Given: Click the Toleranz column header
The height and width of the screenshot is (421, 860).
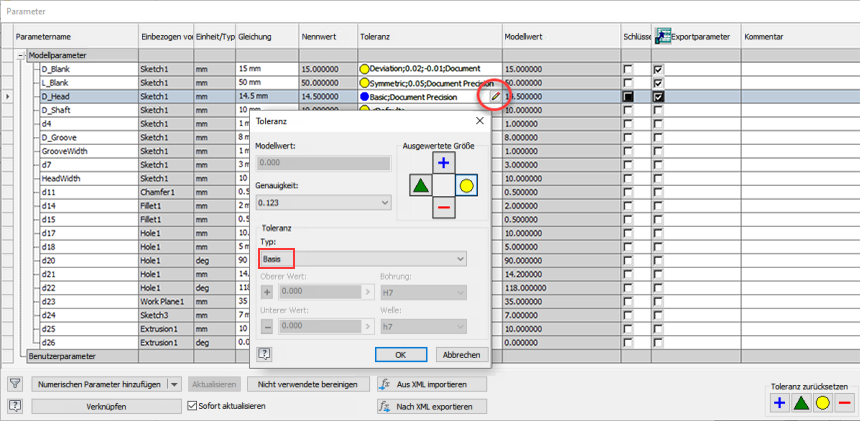Looking at the screenshot, I should (x=430, y=36).
